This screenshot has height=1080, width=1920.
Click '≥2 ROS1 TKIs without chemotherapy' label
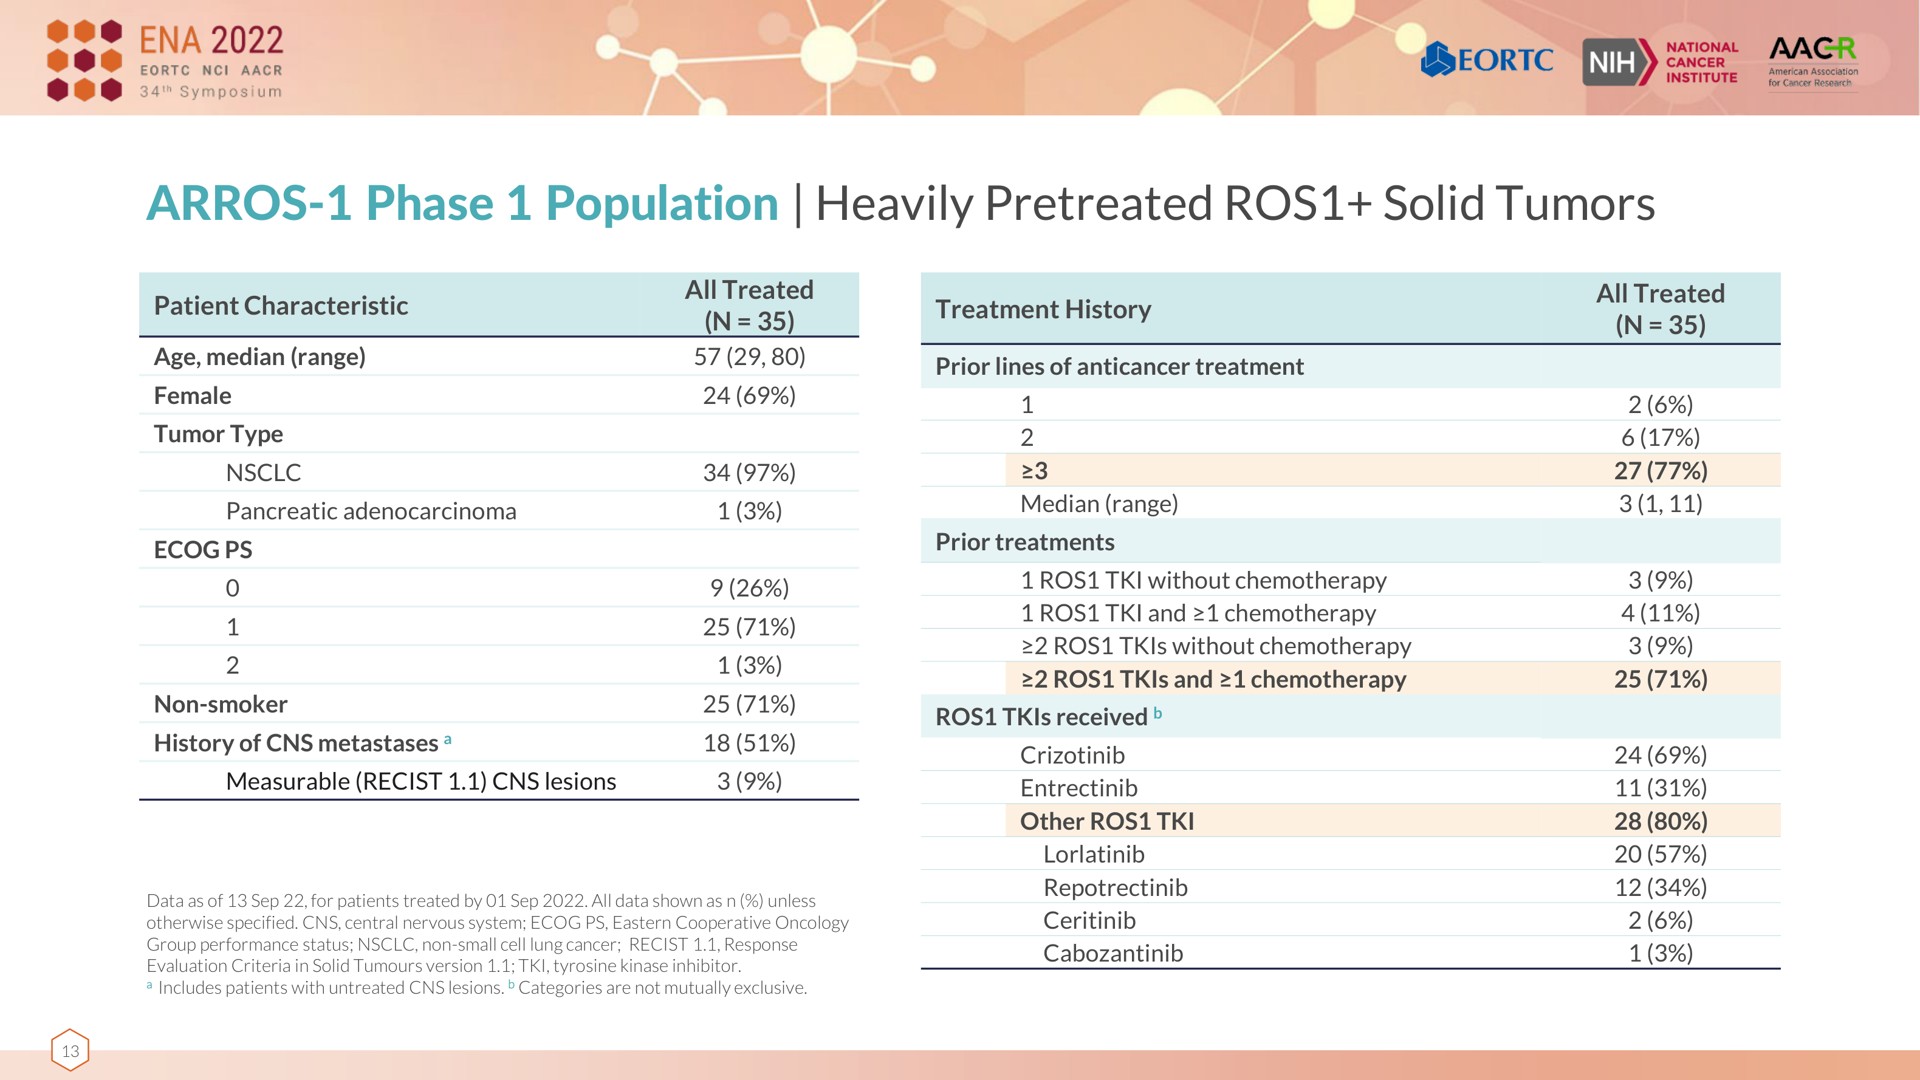tap(1216, 647)
